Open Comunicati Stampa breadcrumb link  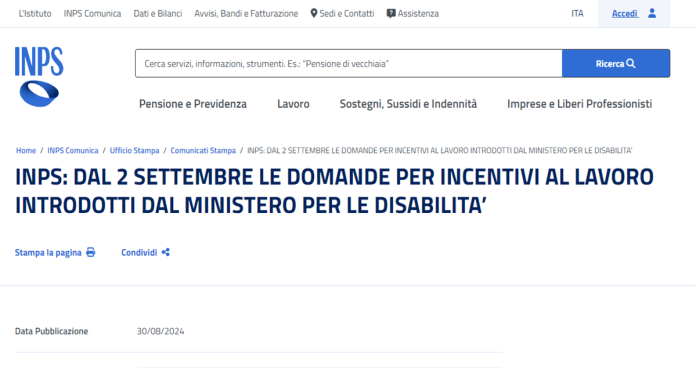coord(203,150)
